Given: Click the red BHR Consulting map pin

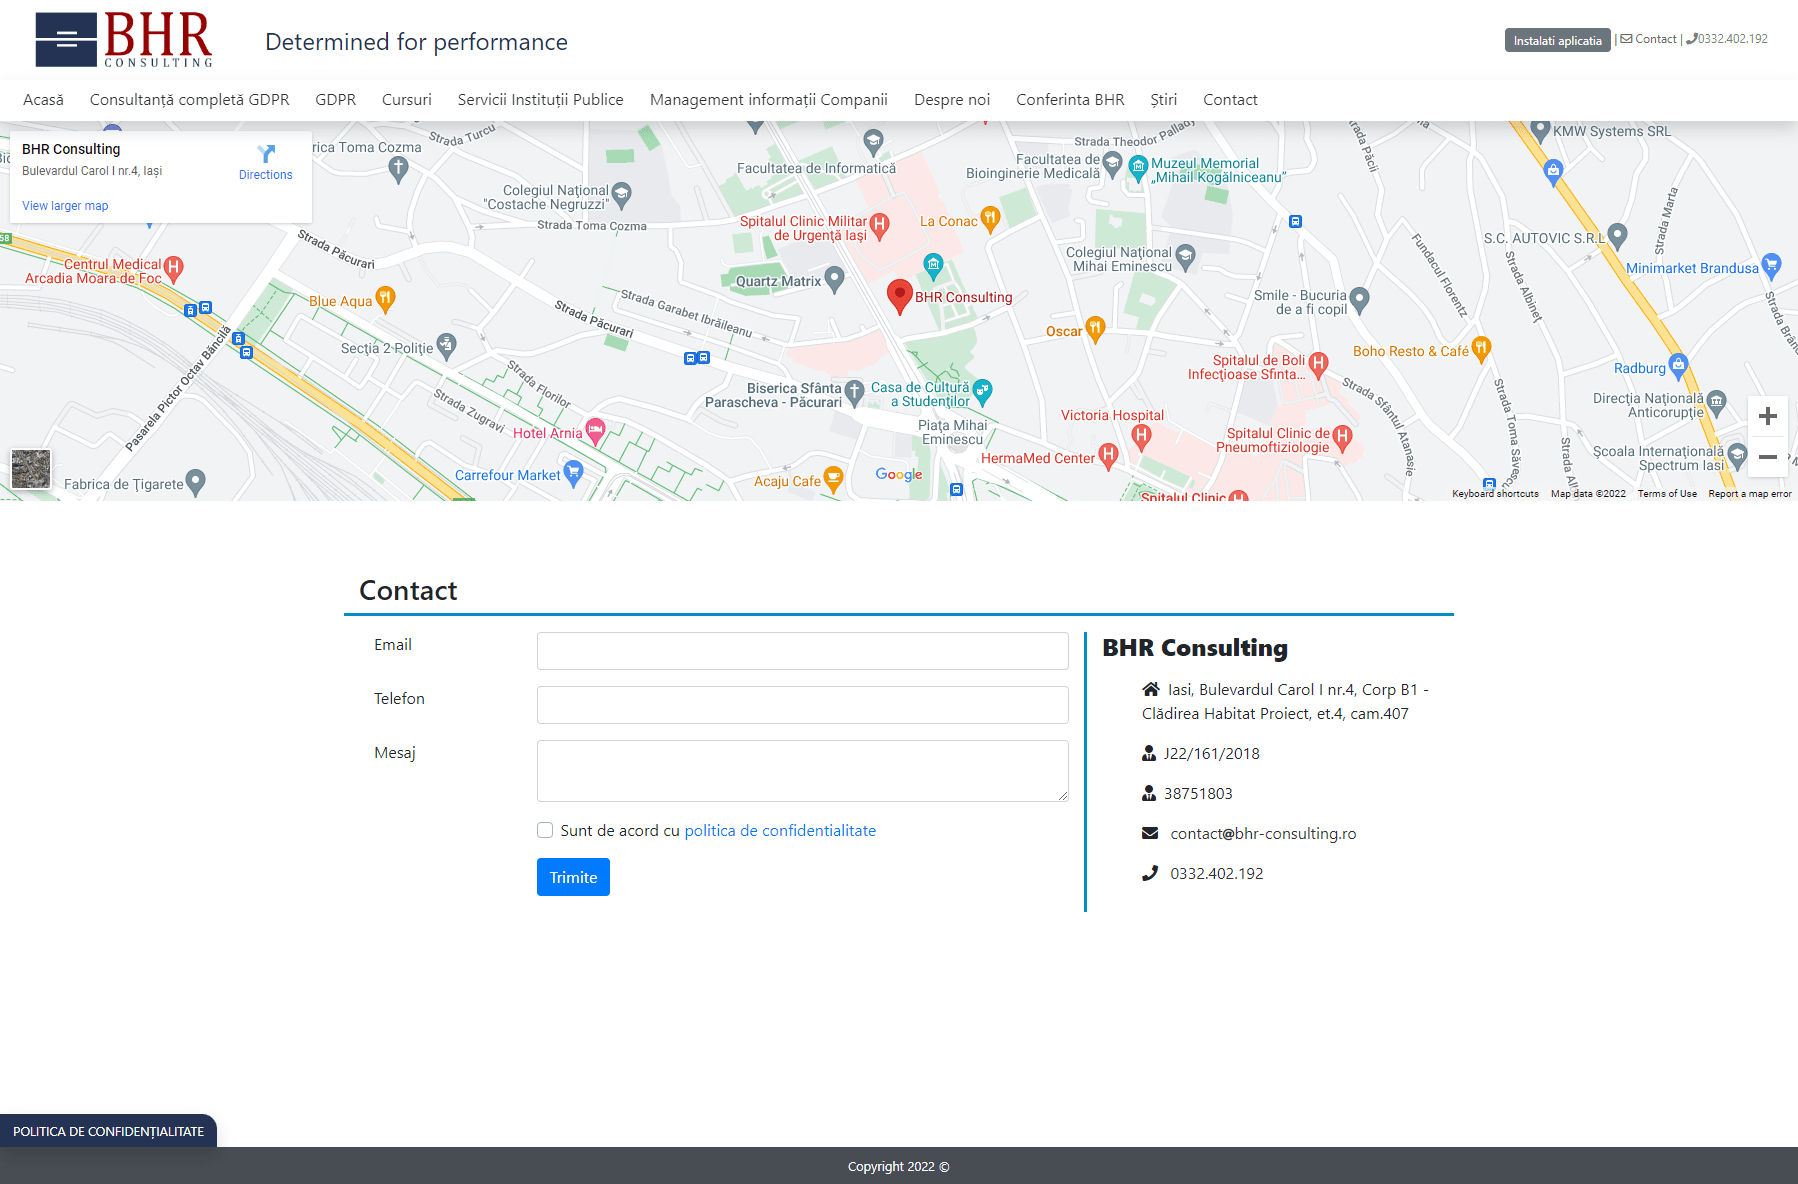Looking at the screenshot, I should (900, 296).
